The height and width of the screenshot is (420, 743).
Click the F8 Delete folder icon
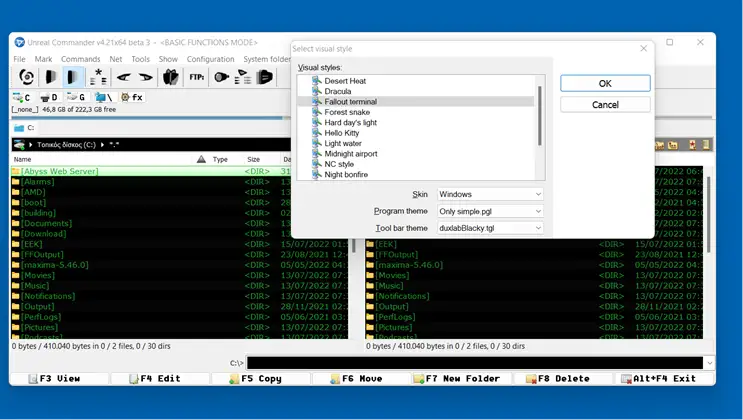pos(531,379)
